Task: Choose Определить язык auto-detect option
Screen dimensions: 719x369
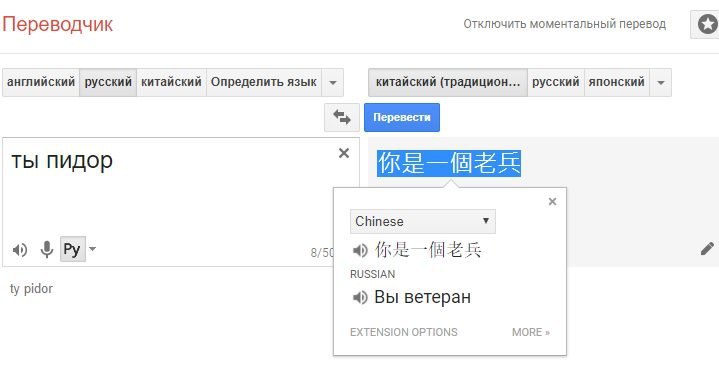Action: coord(264,83)
